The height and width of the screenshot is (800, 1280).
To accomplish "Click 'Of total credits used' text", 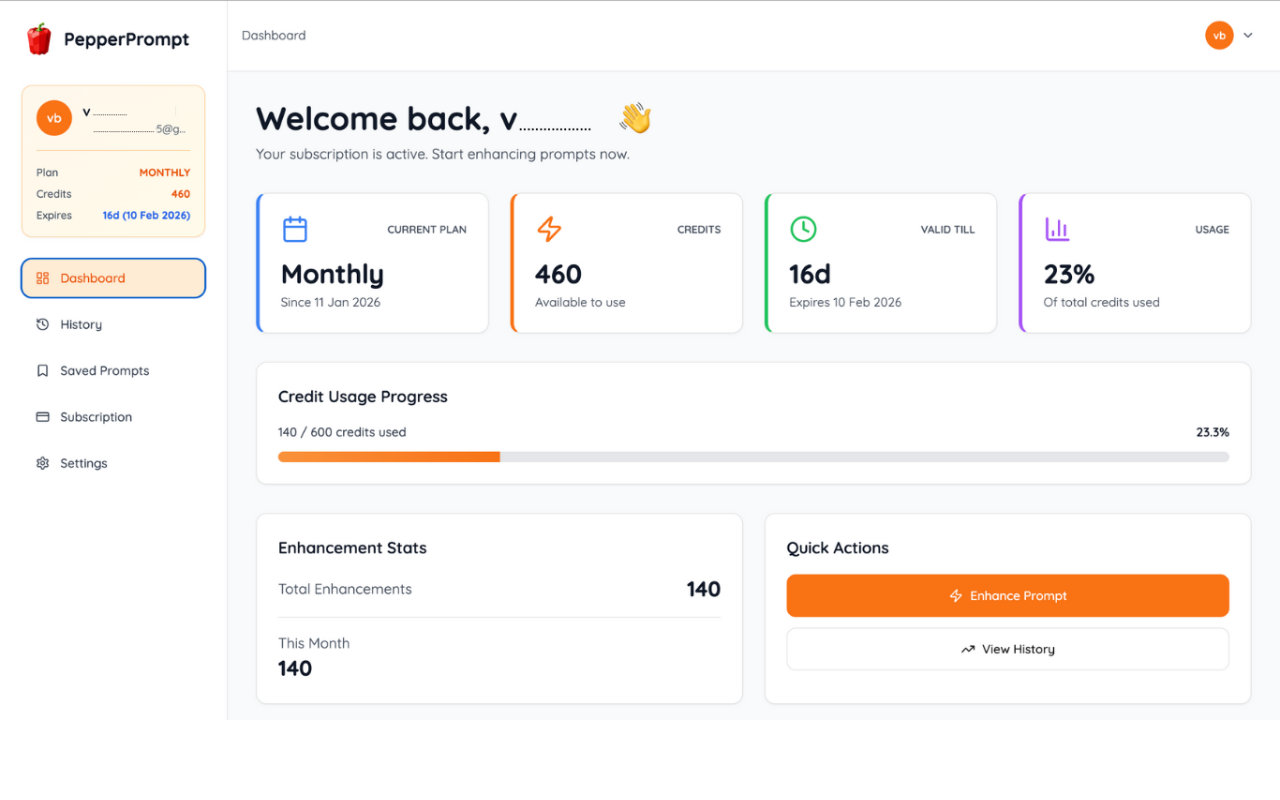I will pyautogui.click(x=1102, y=302).
